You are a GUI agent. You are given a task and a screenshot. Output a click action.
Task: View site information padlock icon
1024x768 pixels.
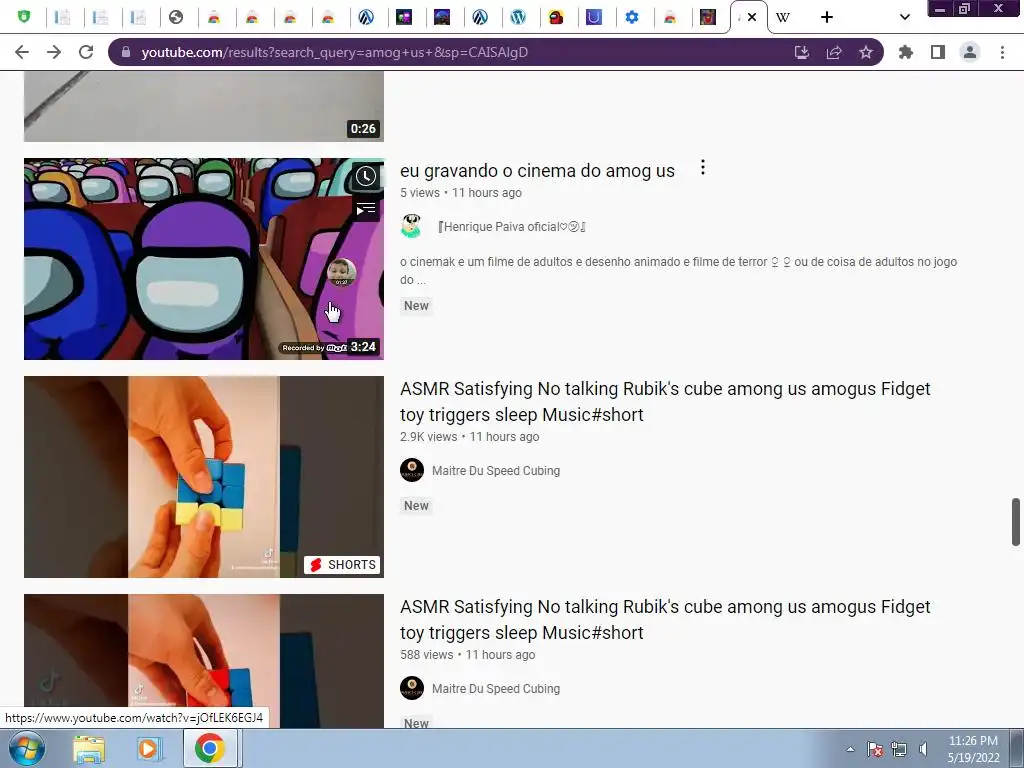126,52
